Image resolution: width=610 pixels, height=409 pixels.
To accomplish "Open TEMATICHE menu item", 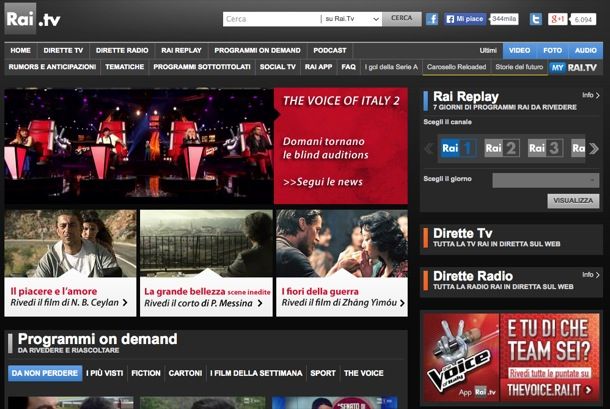I will point(124,67).
